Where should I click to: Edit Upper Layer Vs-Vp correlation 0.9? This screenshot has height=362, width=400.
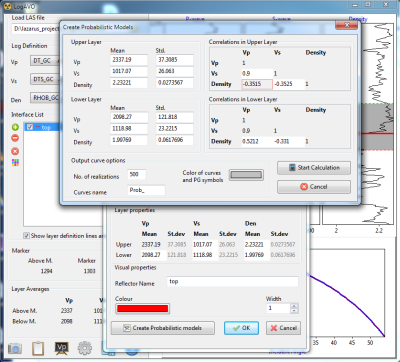tap(257, 73)
